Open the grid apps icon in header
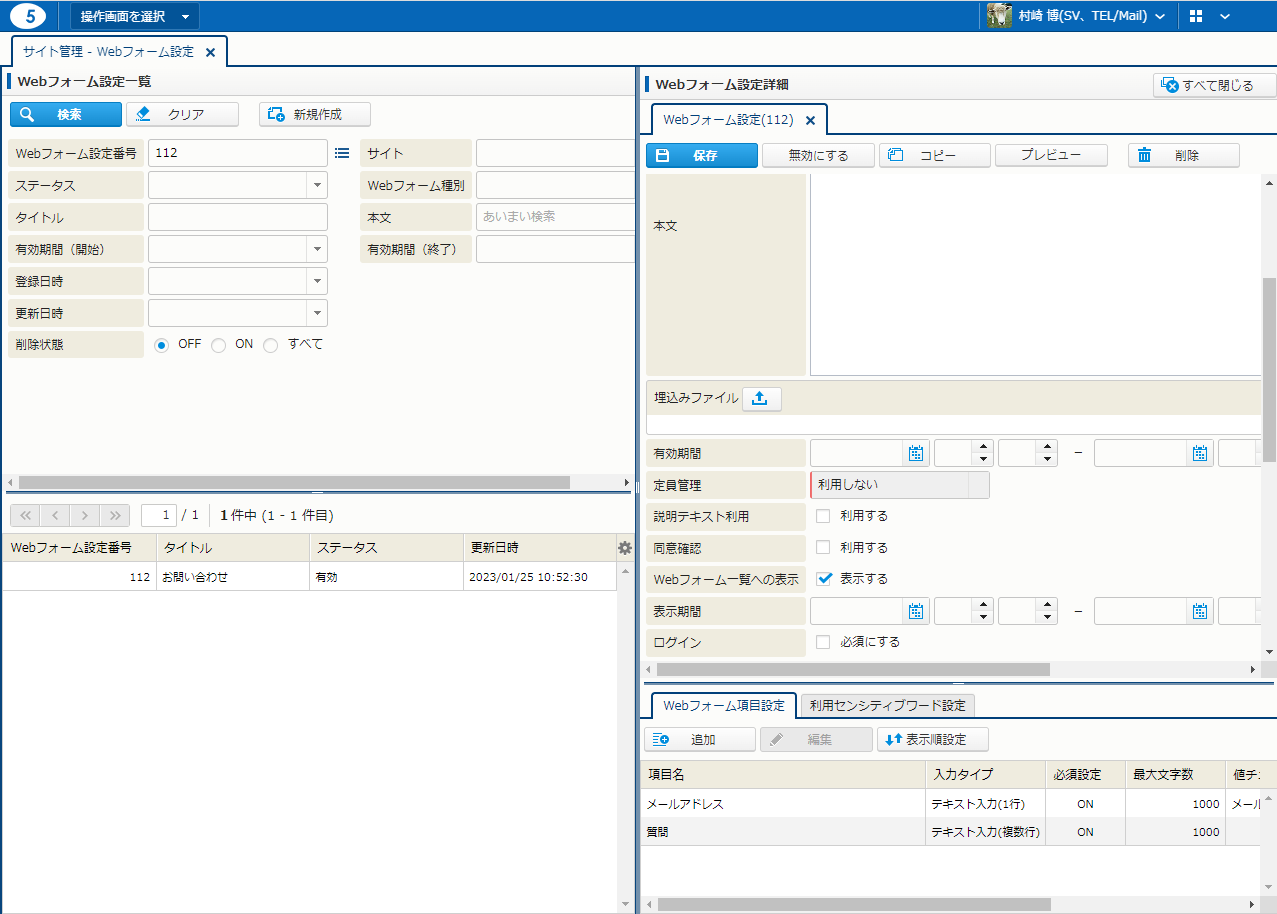 click(1196, 16)
